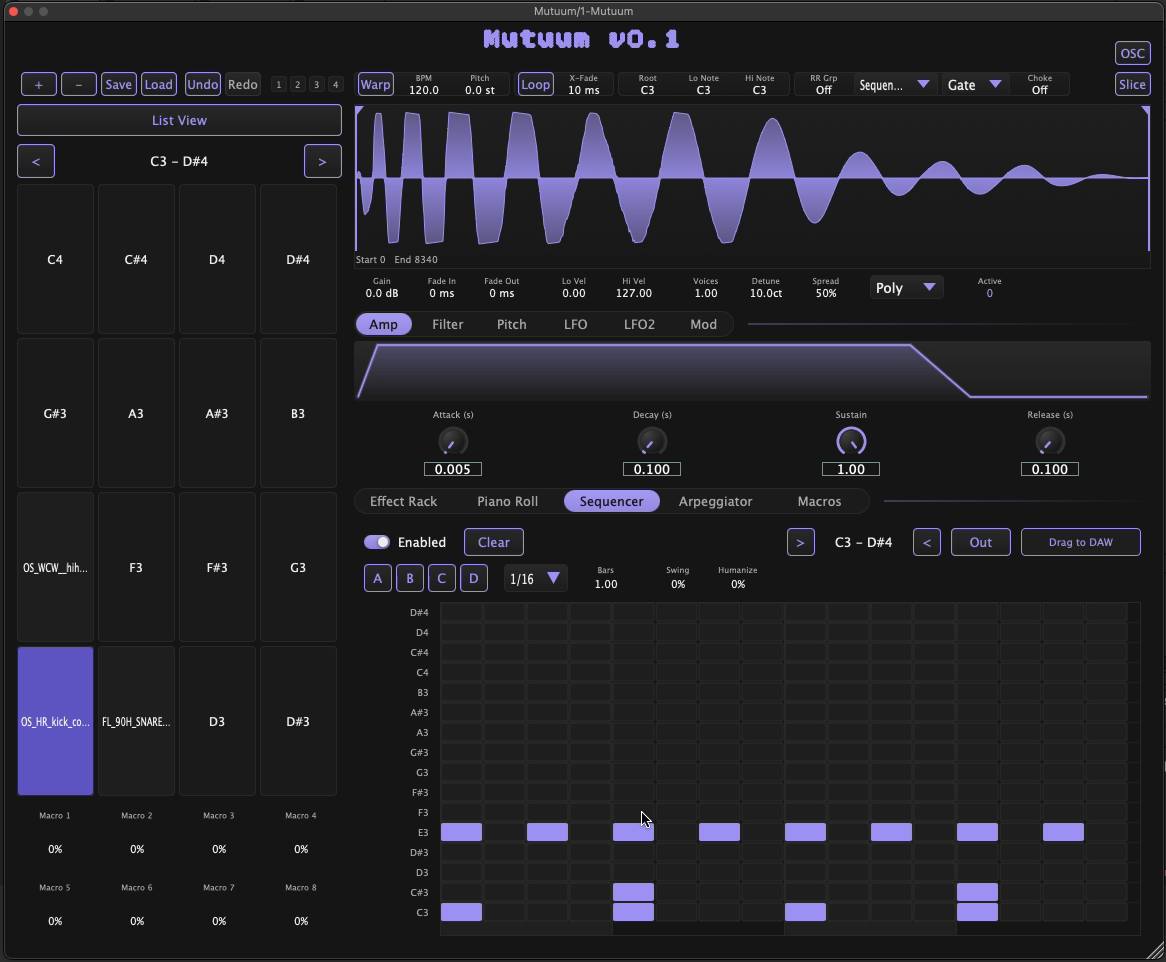Screen dimensions: 1166x962
Task: Click the Drag to DAW button
Action: 1080,542
